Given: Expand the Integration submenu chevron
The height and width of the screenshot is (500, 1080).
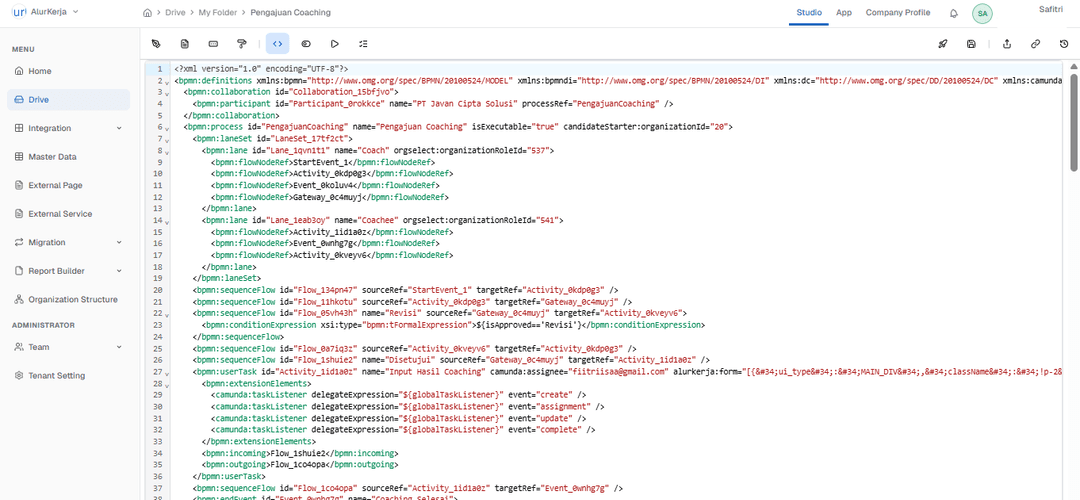Looking at the screenshot, I should (119, 128).
